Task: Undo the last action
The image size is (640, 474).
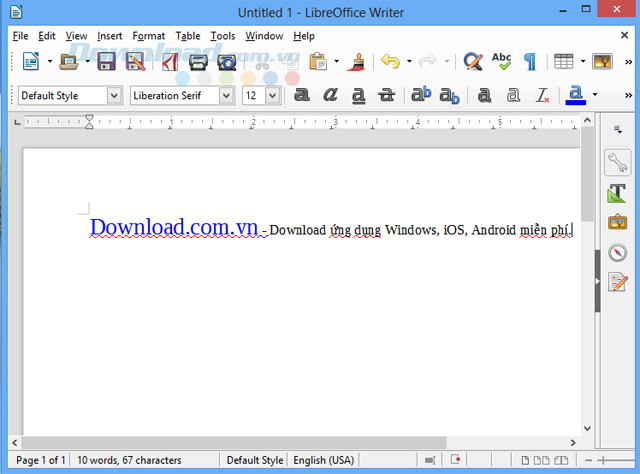Action: (390, 62)
